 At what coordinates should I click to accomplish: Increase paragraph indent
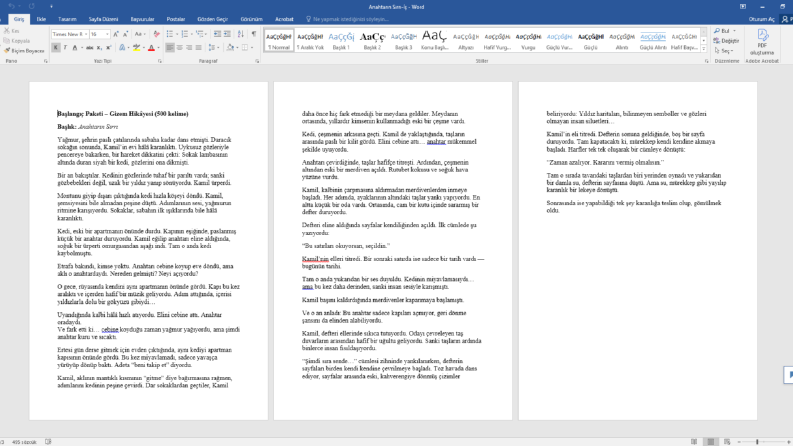click(227, 34)
